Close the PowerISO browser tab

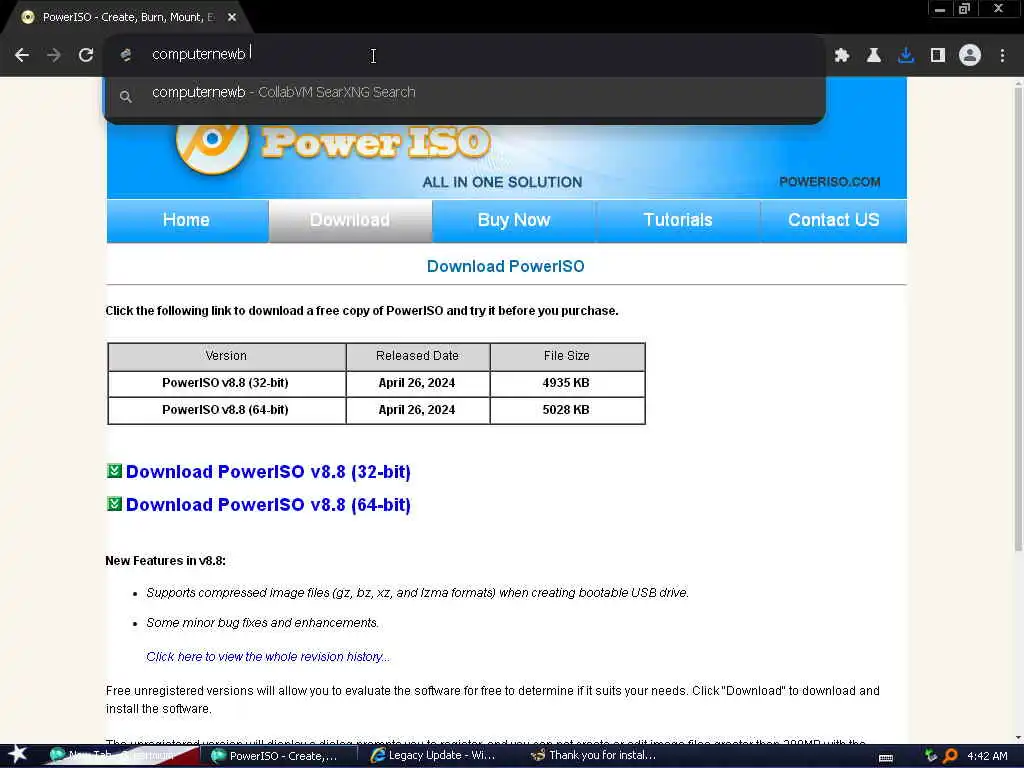coord(232,17)
